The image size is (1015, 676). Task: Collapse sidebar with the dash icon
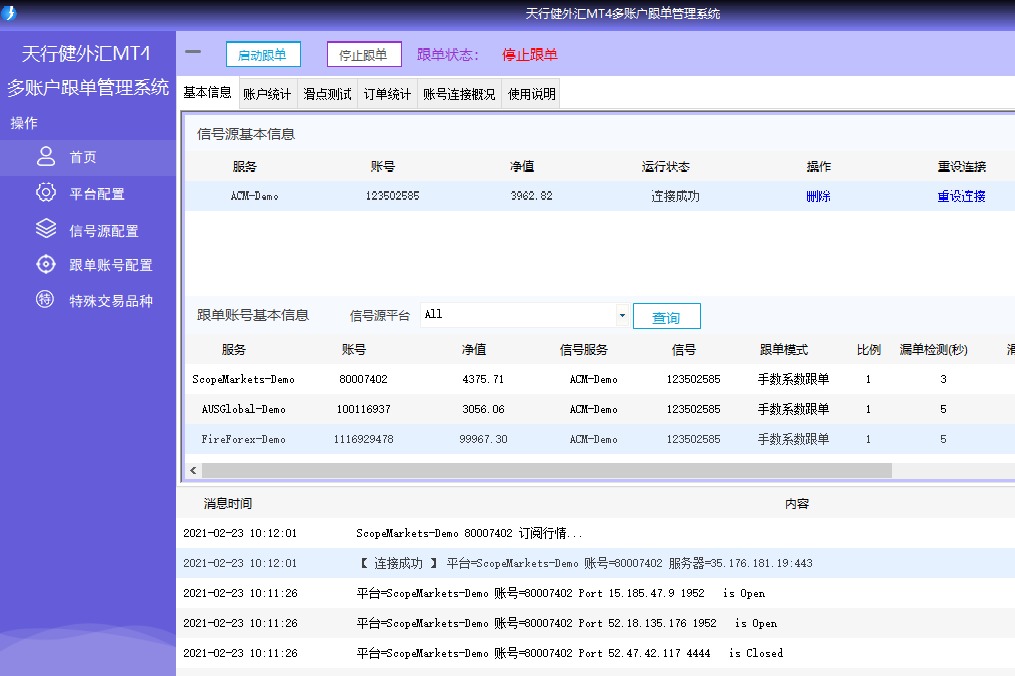[x=193, y=53]
